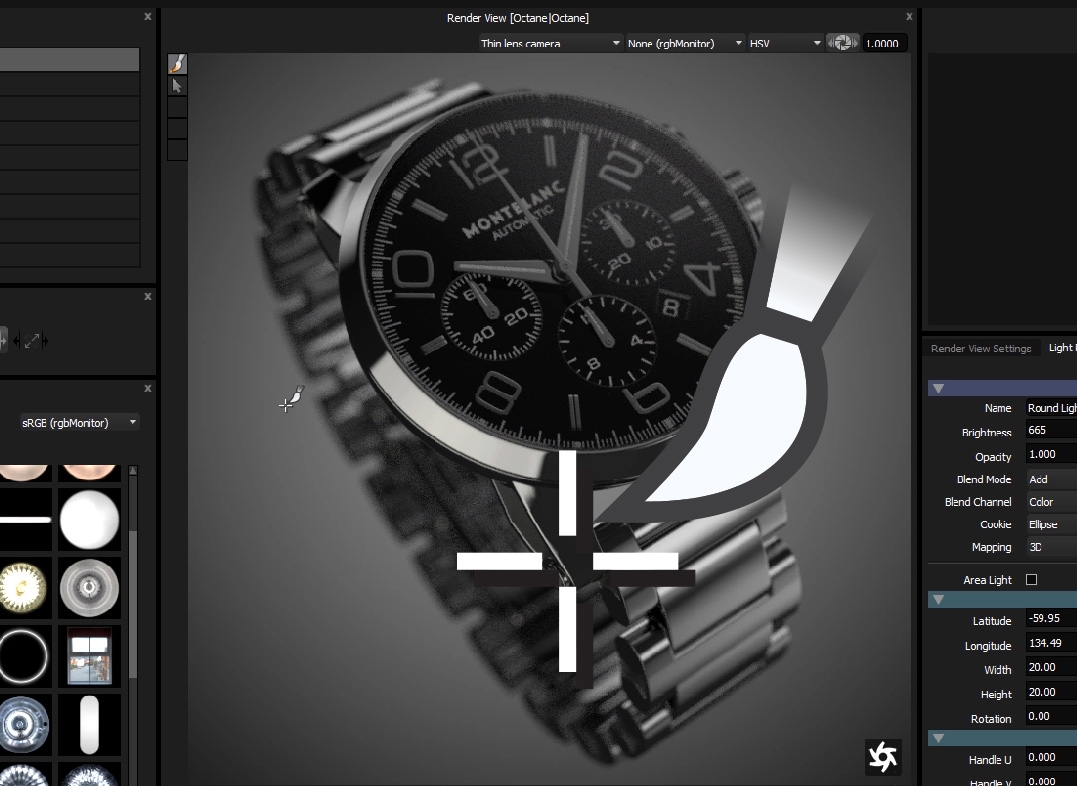Viewport: 1077px width, 786px height.
Task: Click the Name input field
Action: pyautogui.click(x=1052, y=408)
